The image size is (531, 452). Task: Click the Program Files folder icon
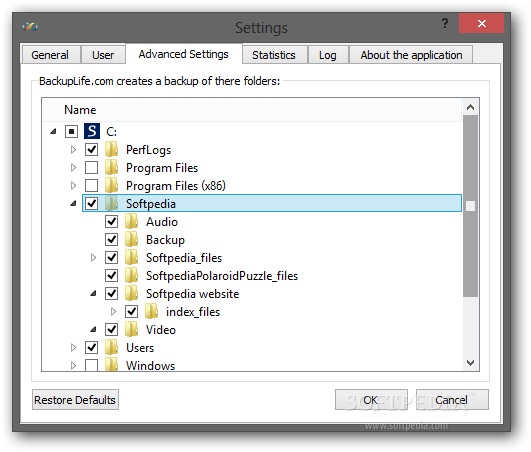coord(111,167)
